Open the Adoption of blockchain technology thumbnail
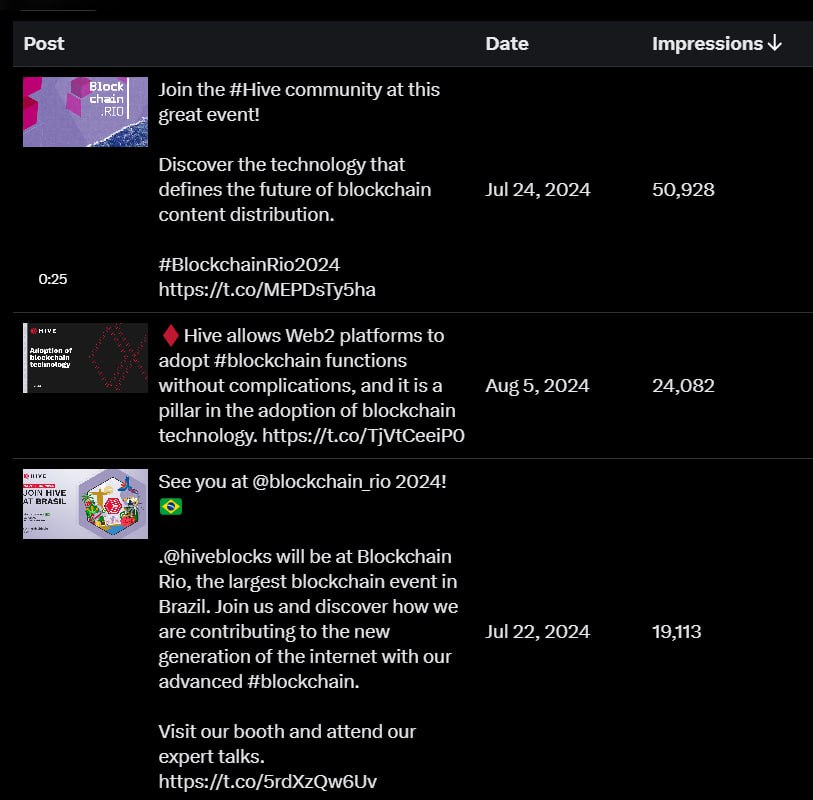The height and width of the screenshot is (800, 813). pyautogui.click(x=86, y=358)
